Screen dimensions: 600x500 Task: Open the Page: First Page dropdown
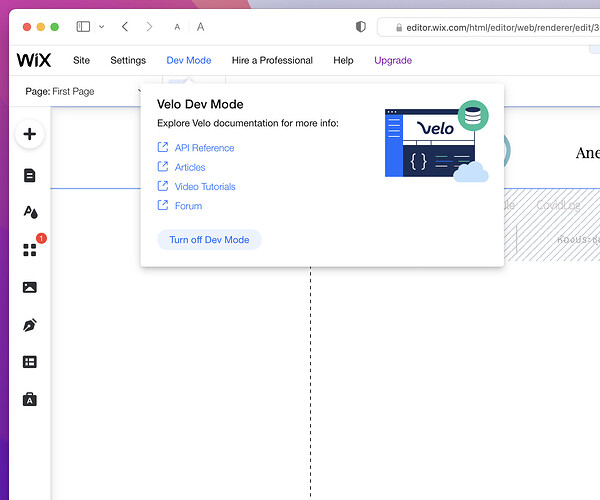pyautogui.click(x=83, y=91)
